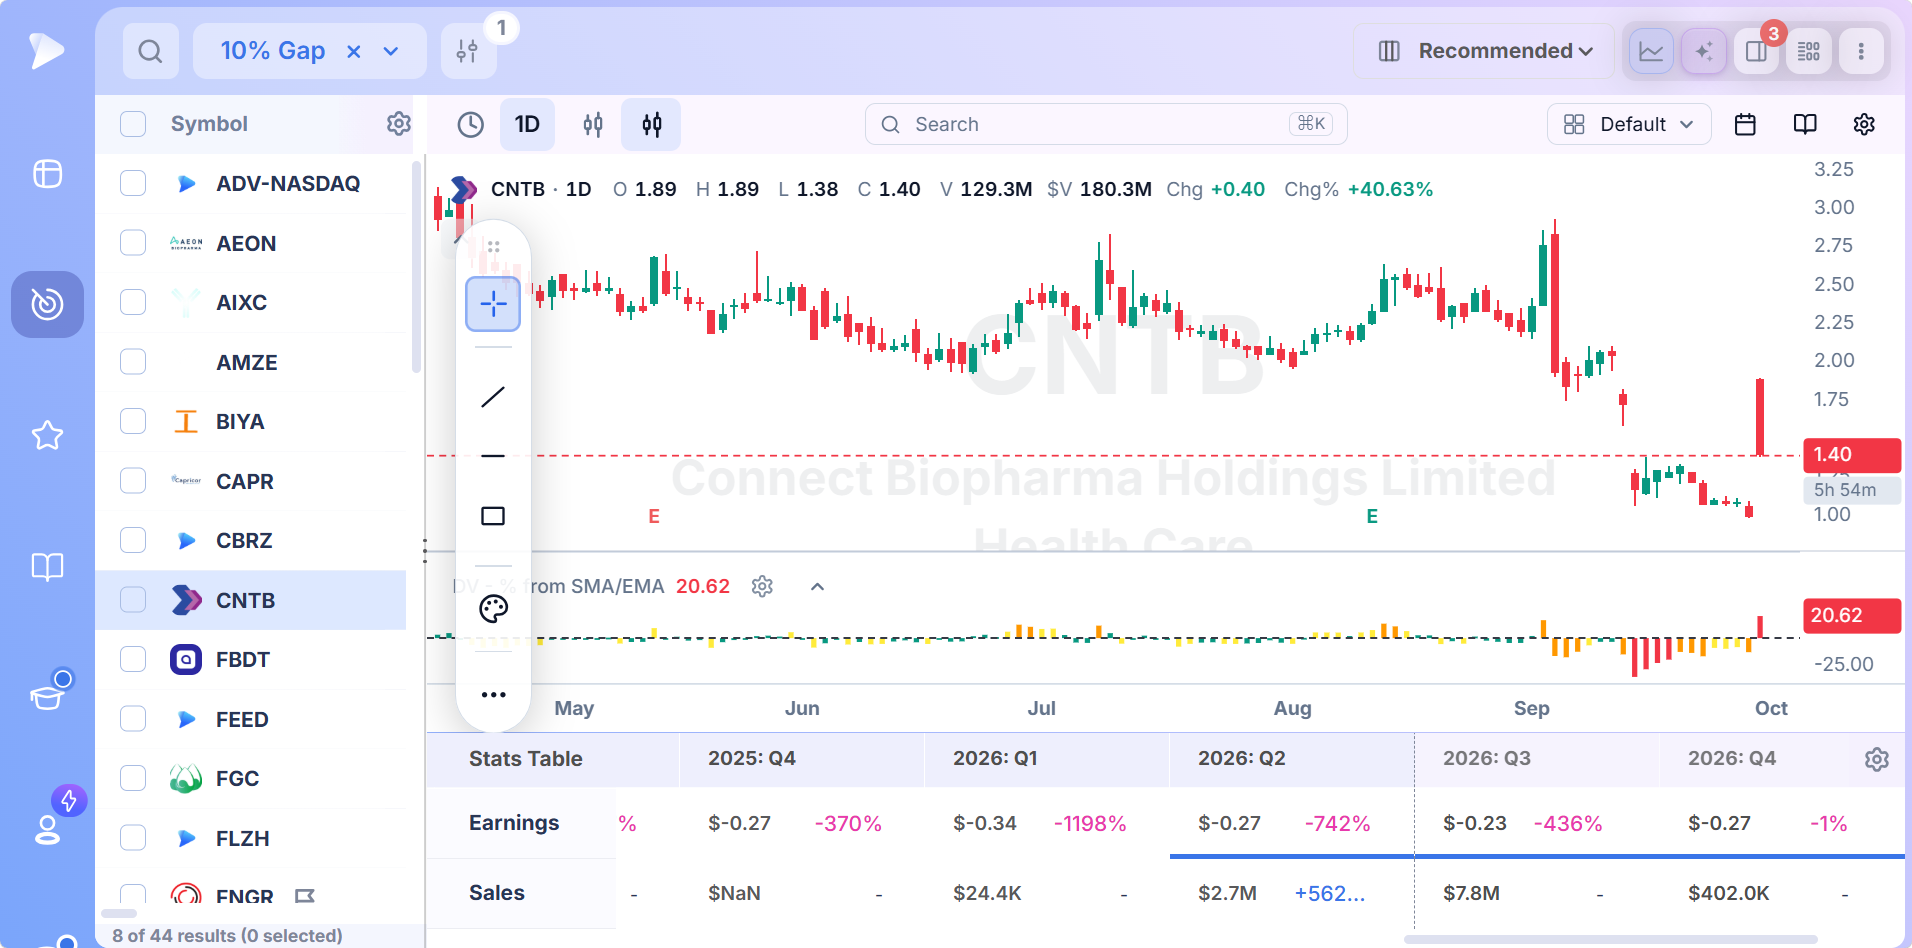Select the rectangle drawing tool
Screen dimensions: 1912x948
pyautogui.click(x=493, y=516)
